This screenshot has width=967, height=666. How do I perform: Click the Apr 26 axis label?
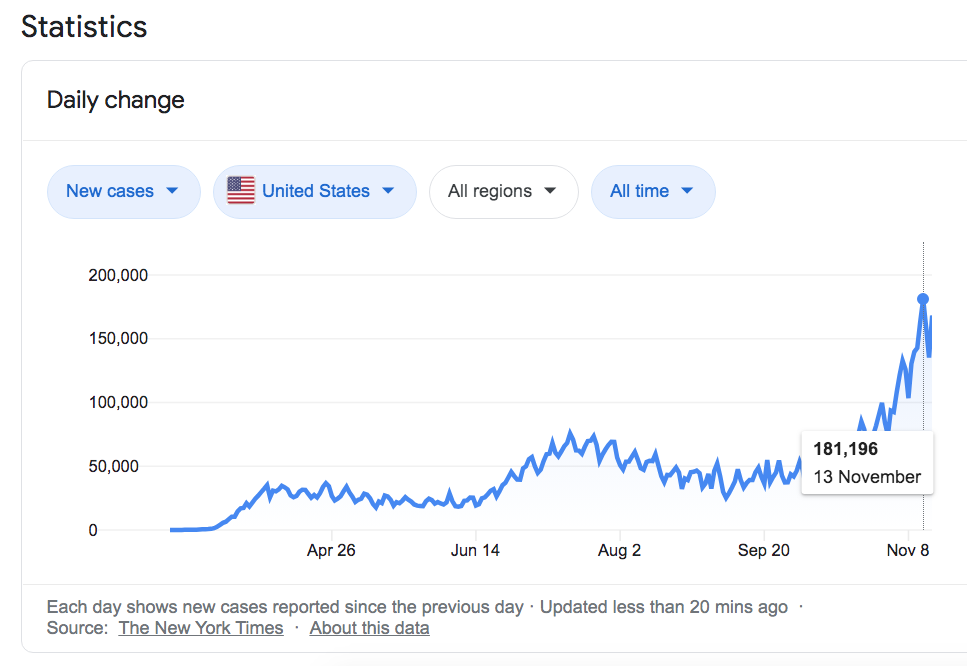331,550
